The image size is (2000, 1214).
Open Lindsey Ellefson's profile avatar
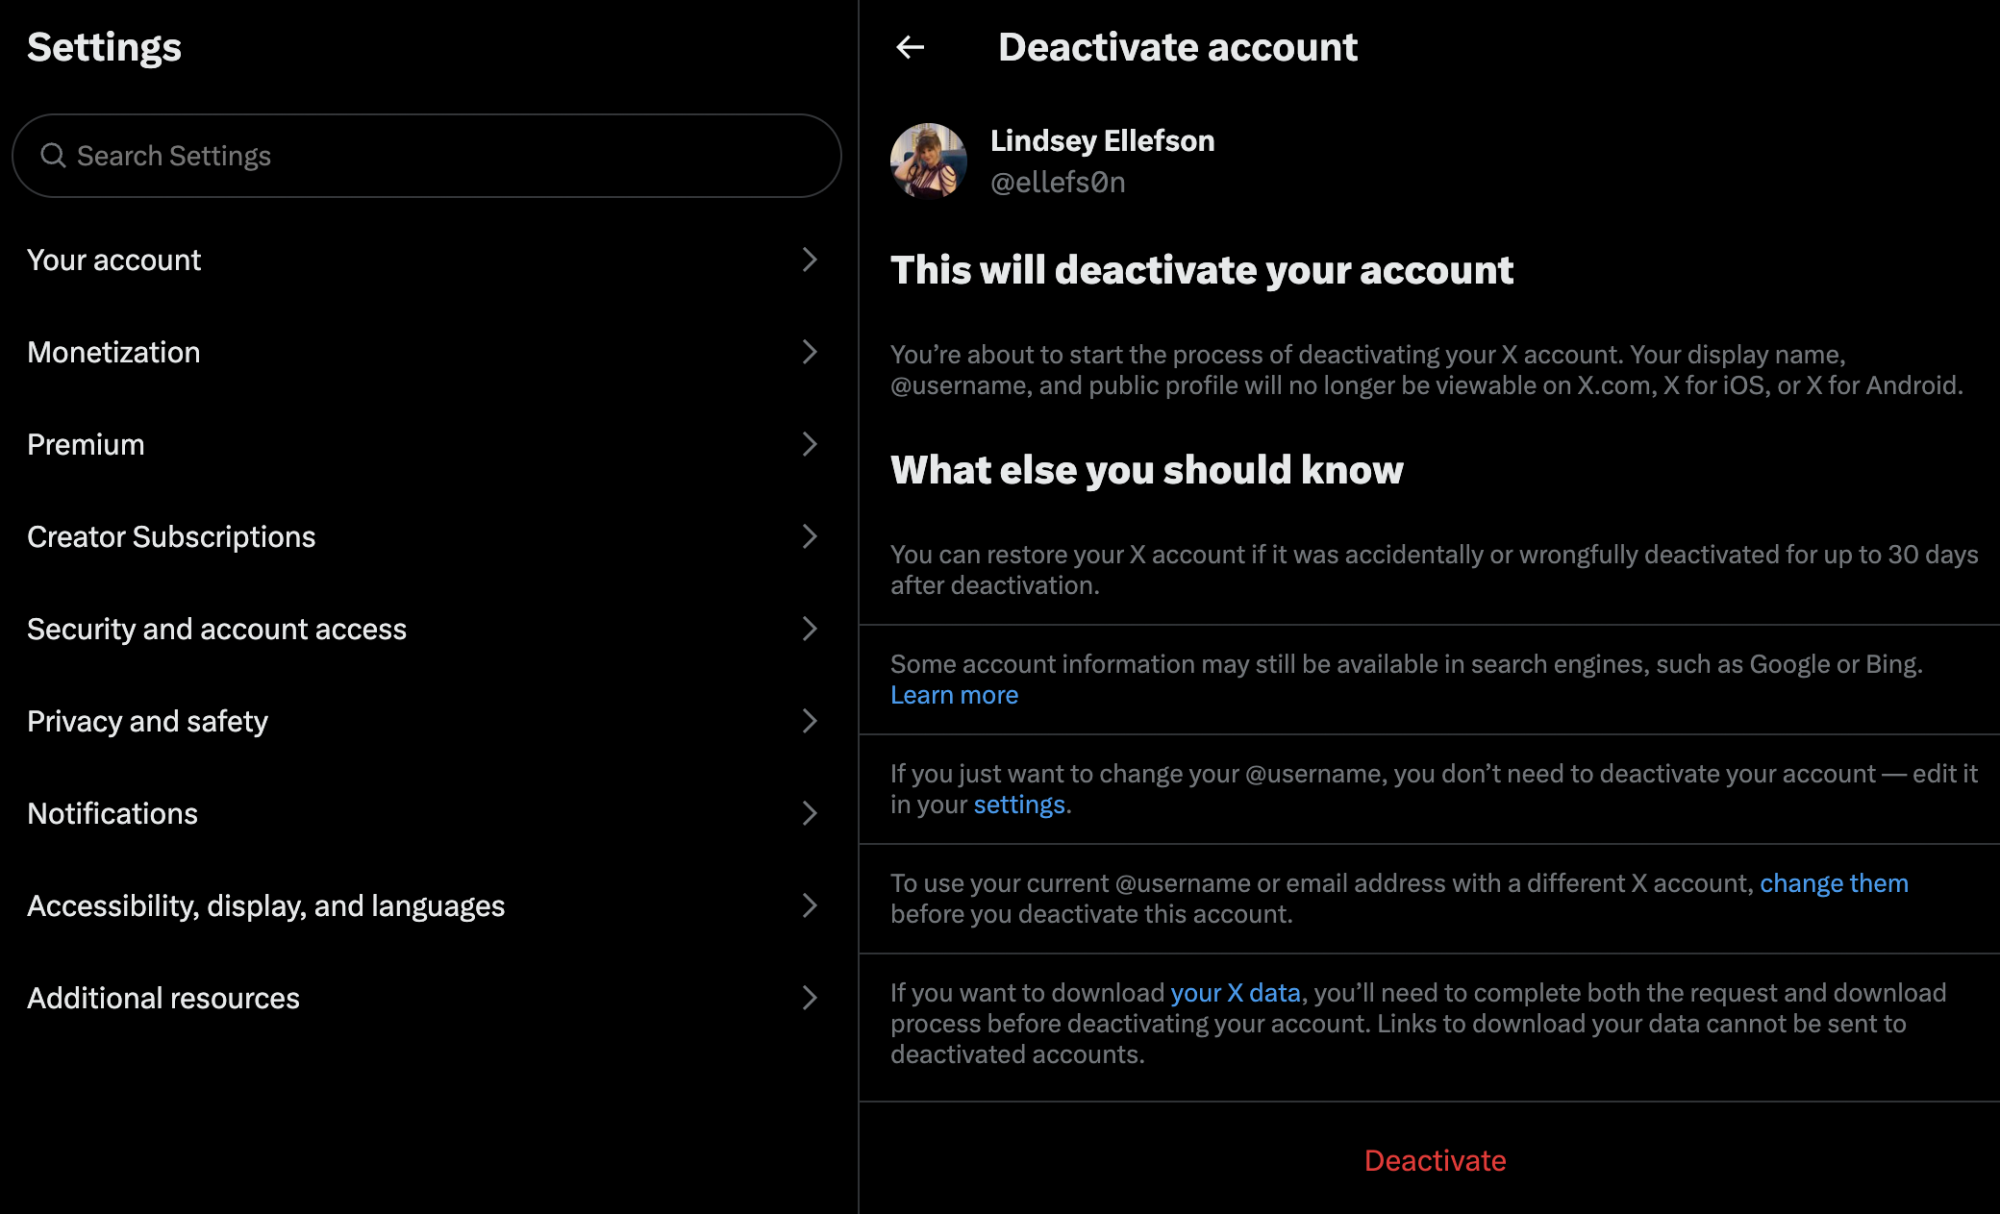(928, 160)
